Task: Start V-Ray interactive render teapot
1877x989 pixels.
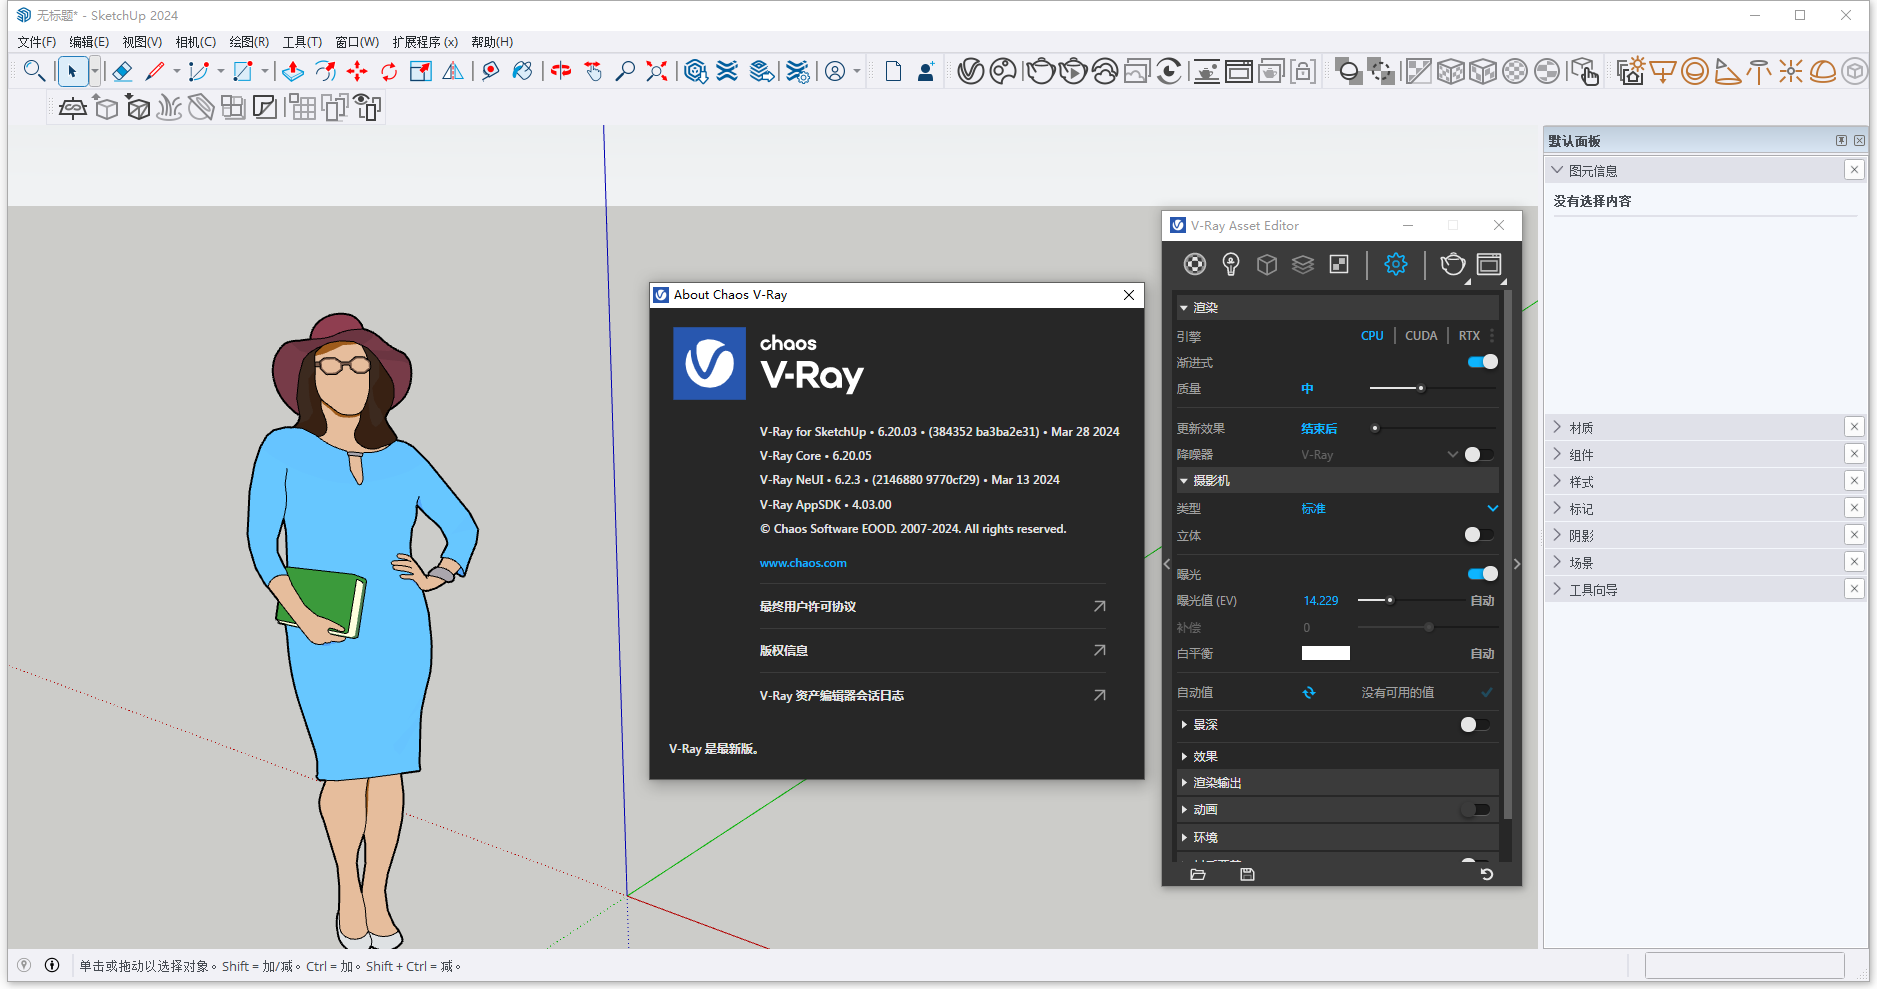Action: coord(1073,71)
